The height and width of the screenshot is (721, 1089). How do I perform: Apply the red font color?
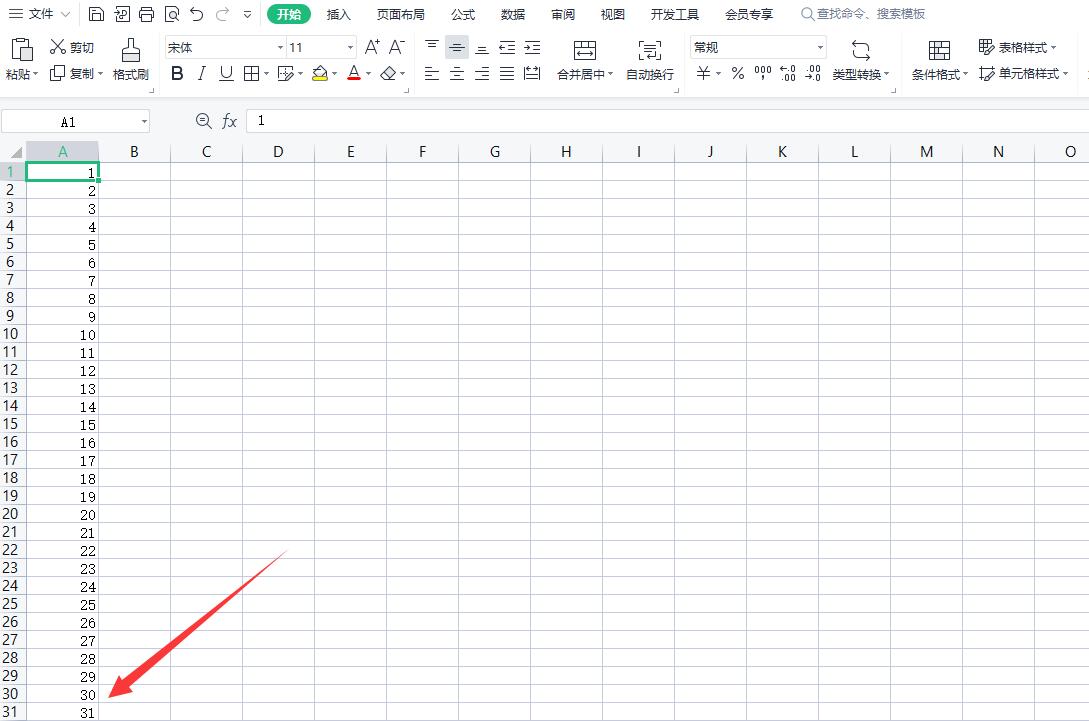click(354, 73)
